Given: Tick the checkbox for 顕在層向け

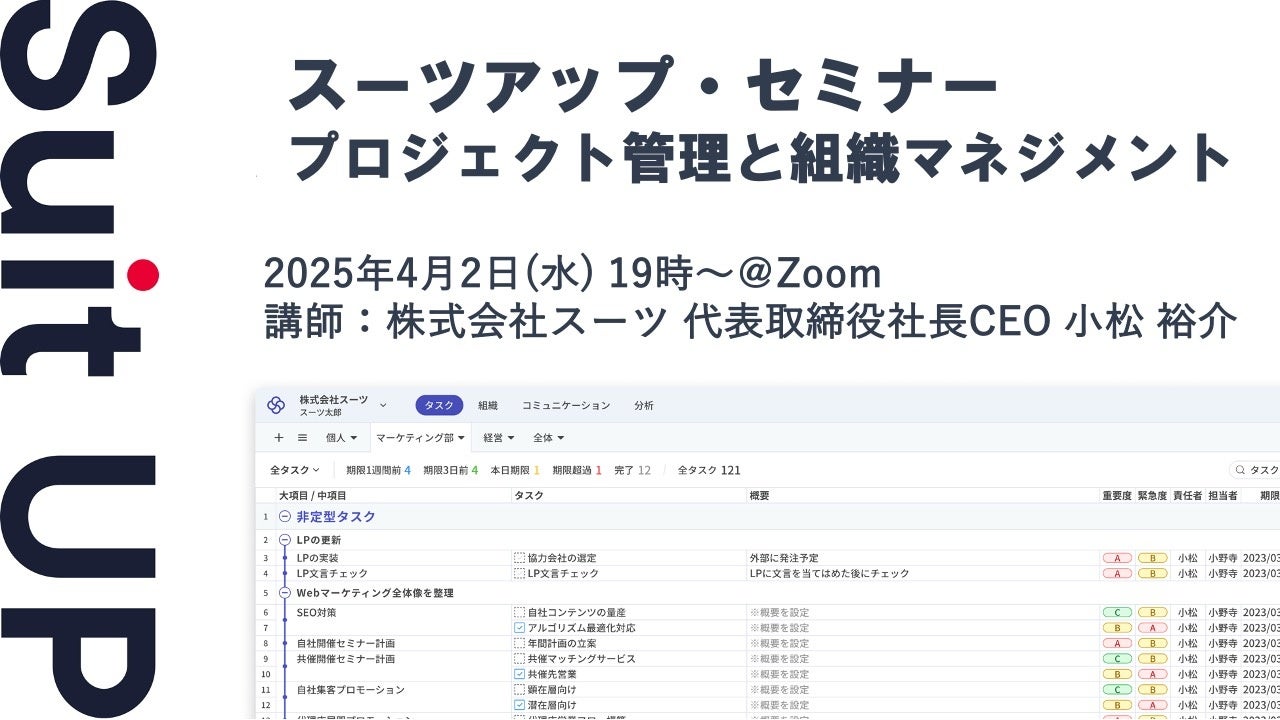Looking at the screenshot, I should (519, 690).
